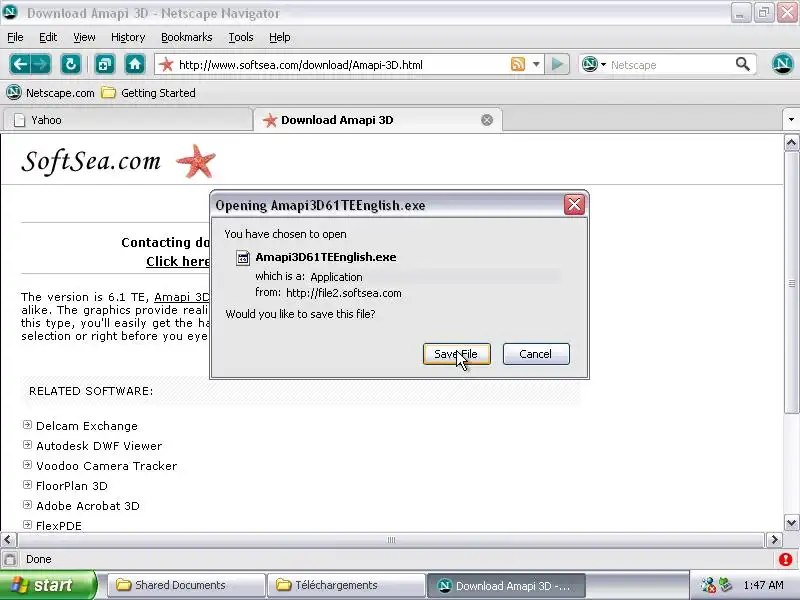This screenshot has width=800, height=600.
Task: Go to the home page icon
Action: 135,64
